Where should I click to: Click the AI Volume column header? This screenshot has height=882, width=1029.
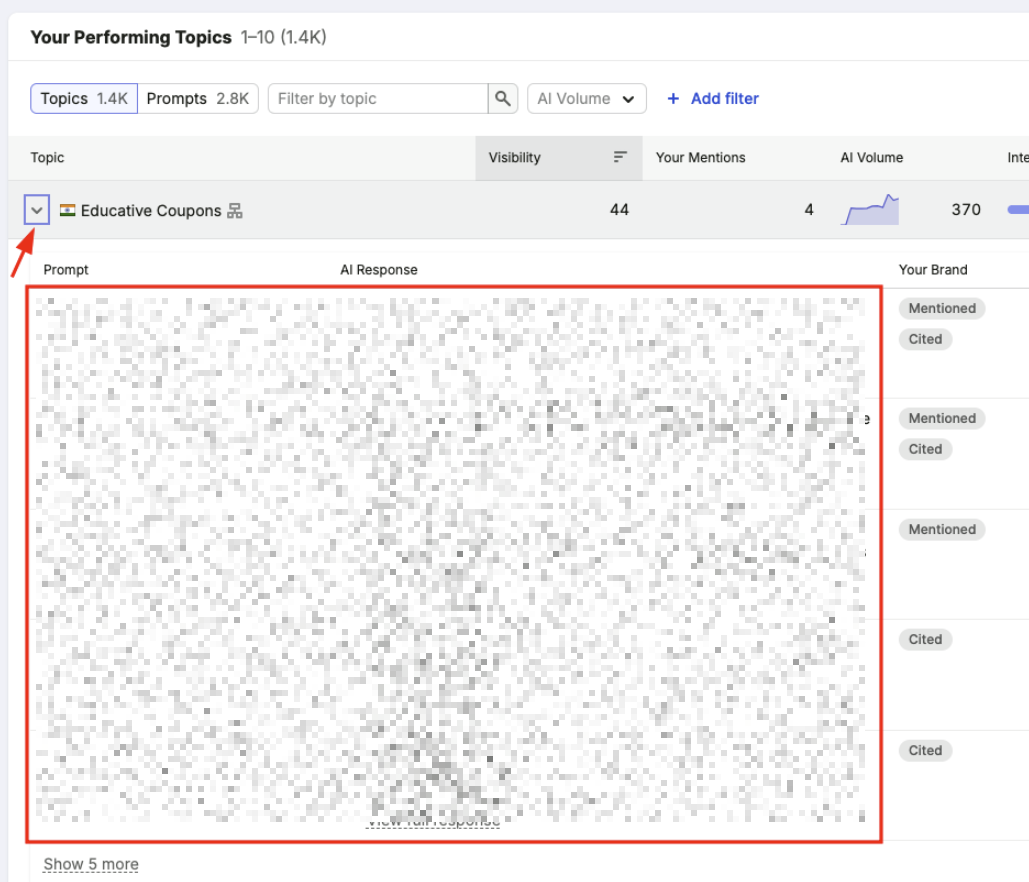[x=872, y=158]
